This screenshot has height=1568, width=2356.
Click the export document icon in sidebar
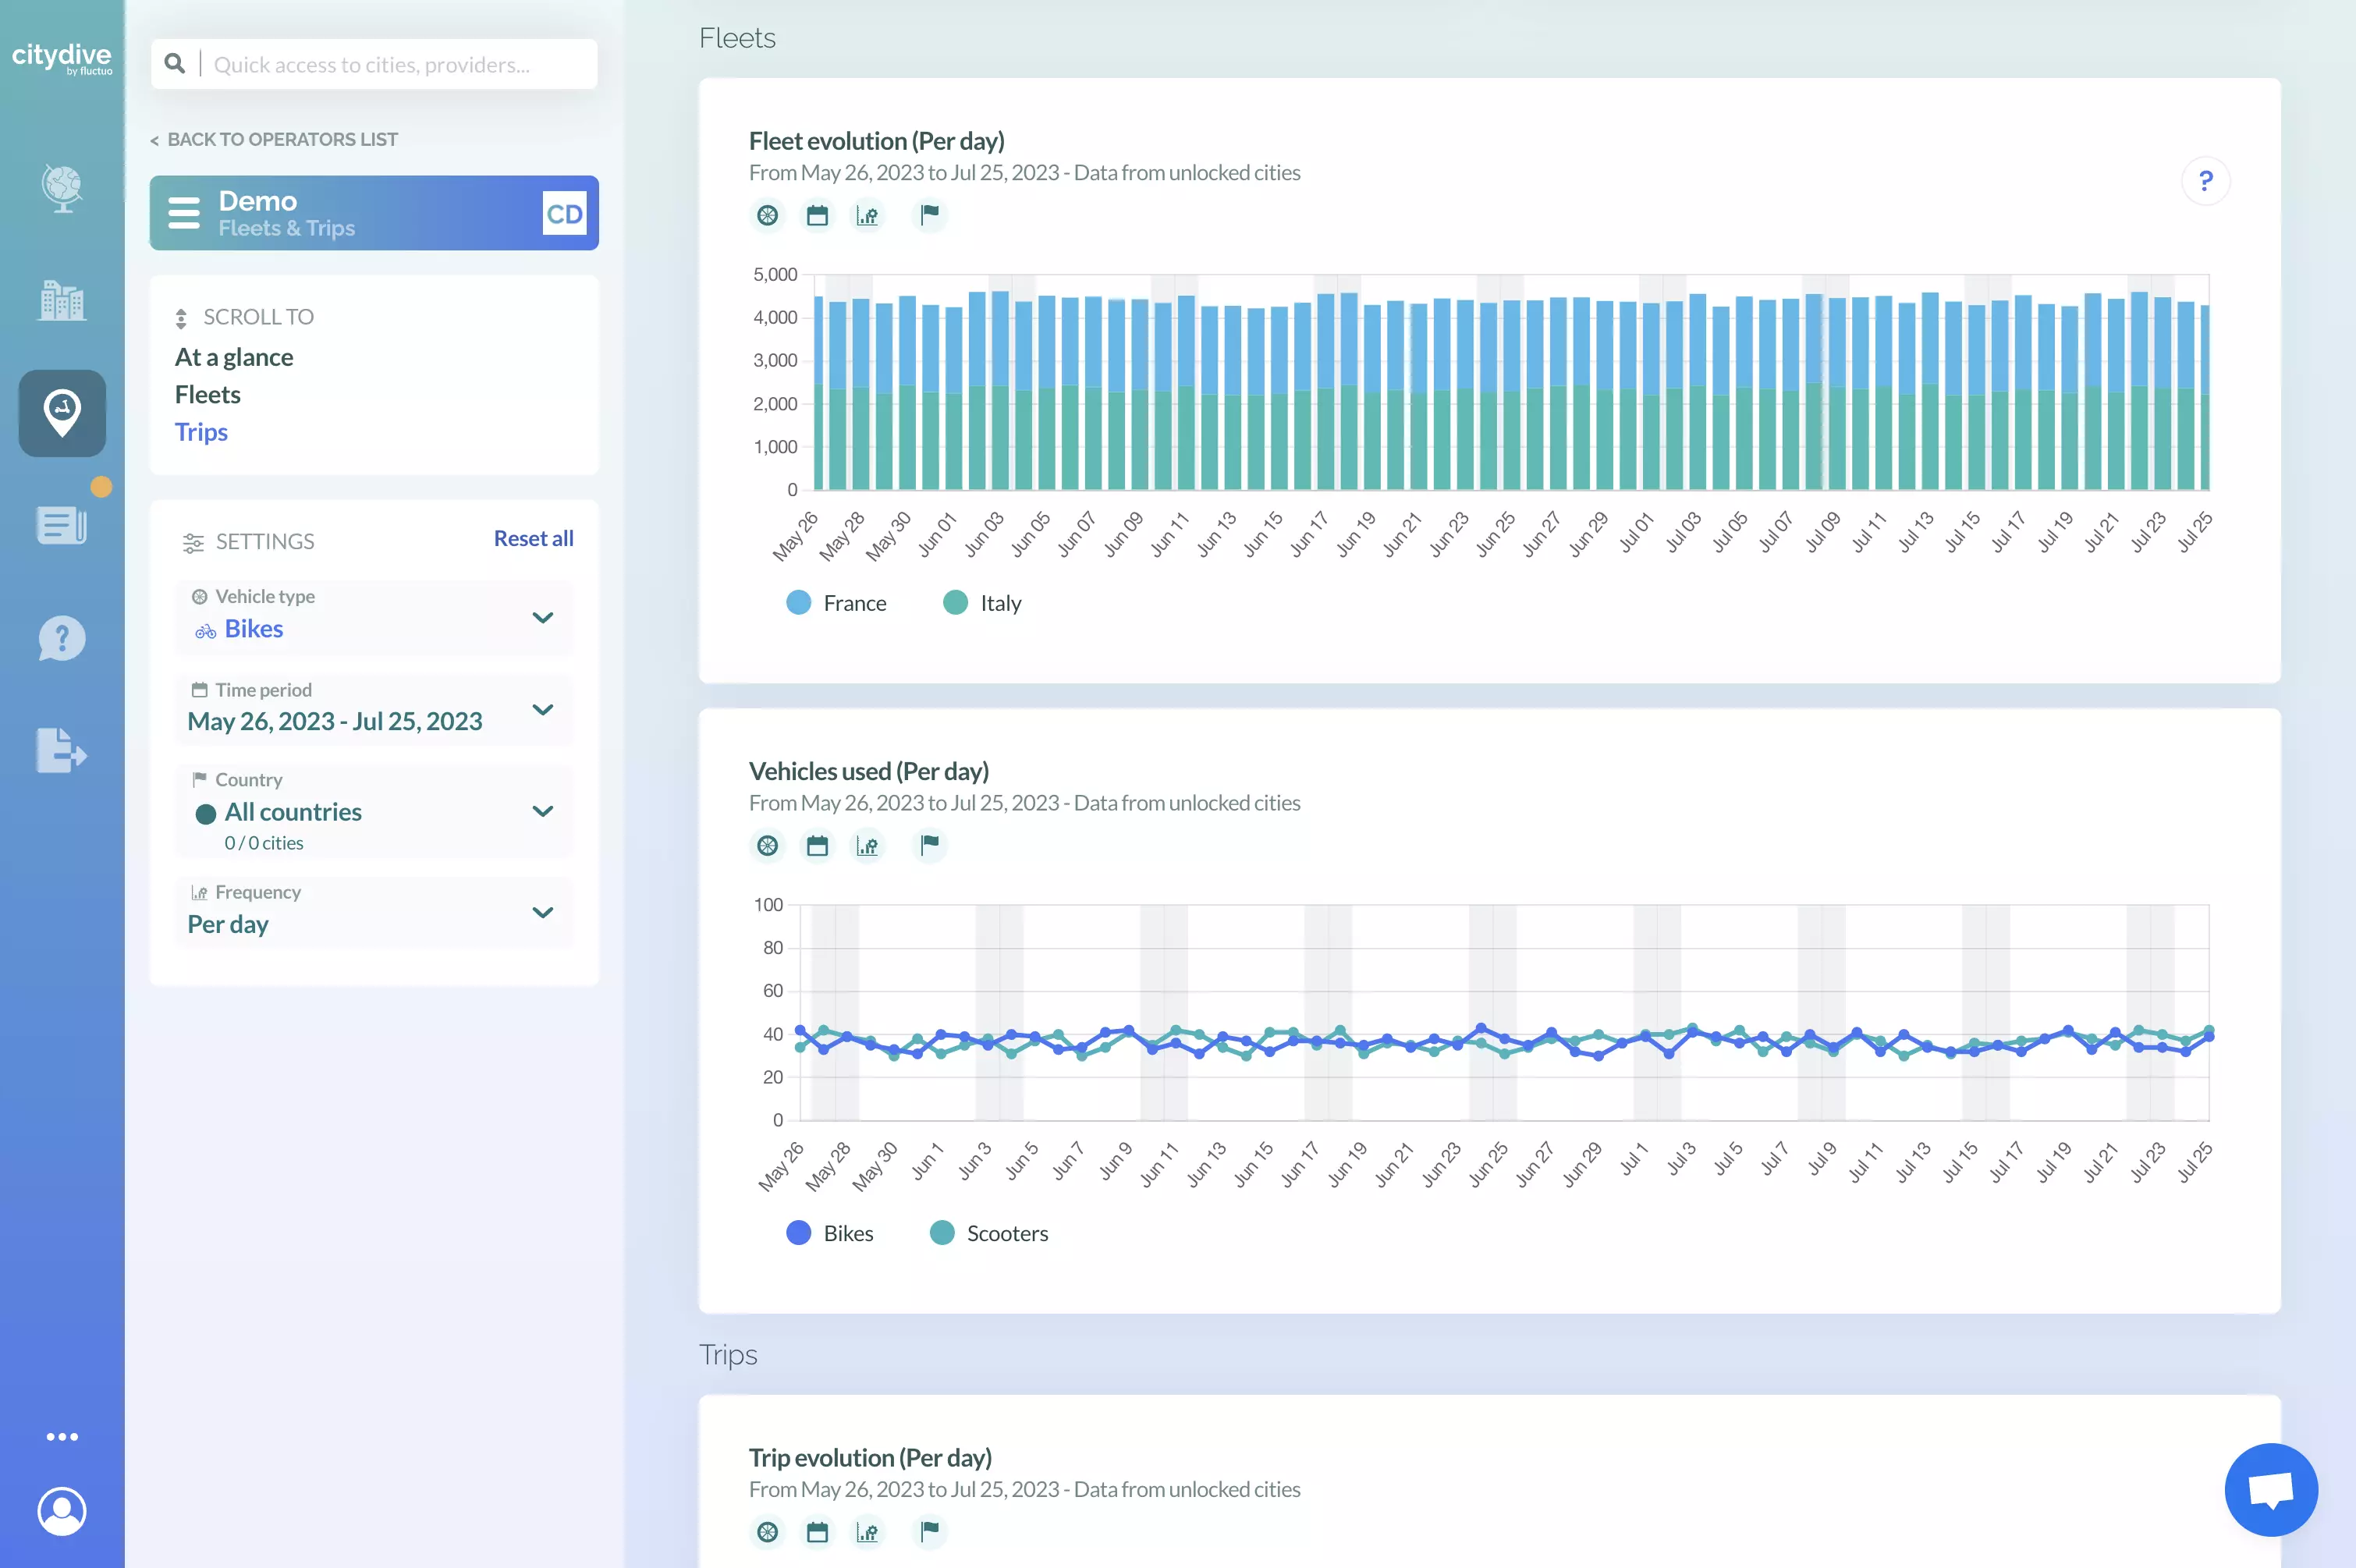62,750
